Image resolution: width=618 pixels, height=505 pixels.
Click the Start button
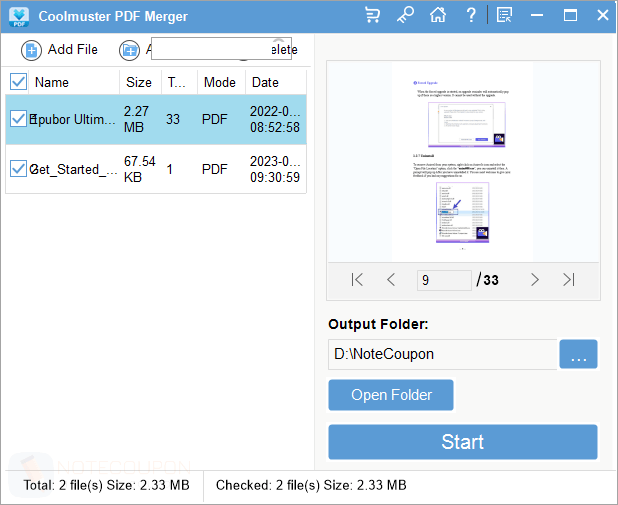tap(463, 442)
